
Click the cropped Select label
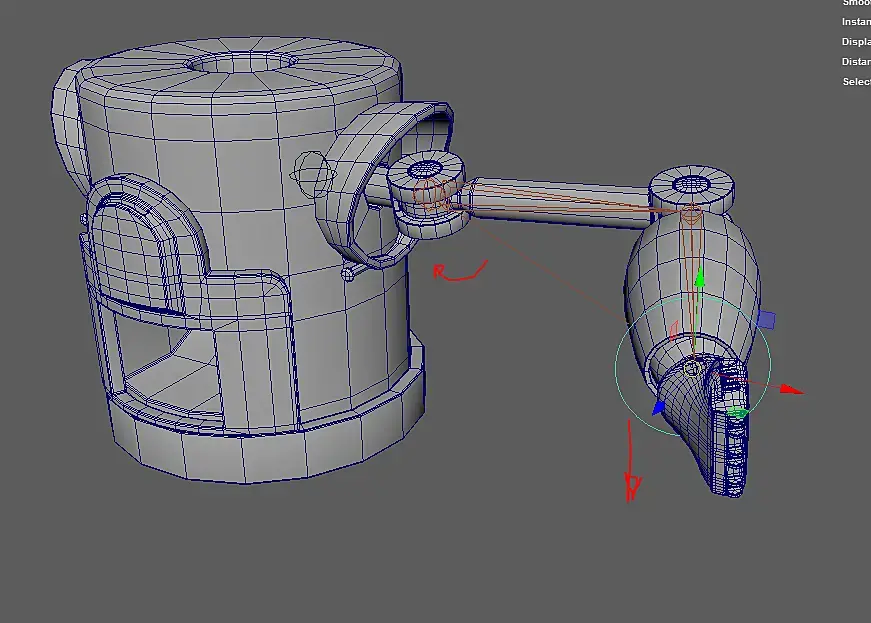(857, 82)
